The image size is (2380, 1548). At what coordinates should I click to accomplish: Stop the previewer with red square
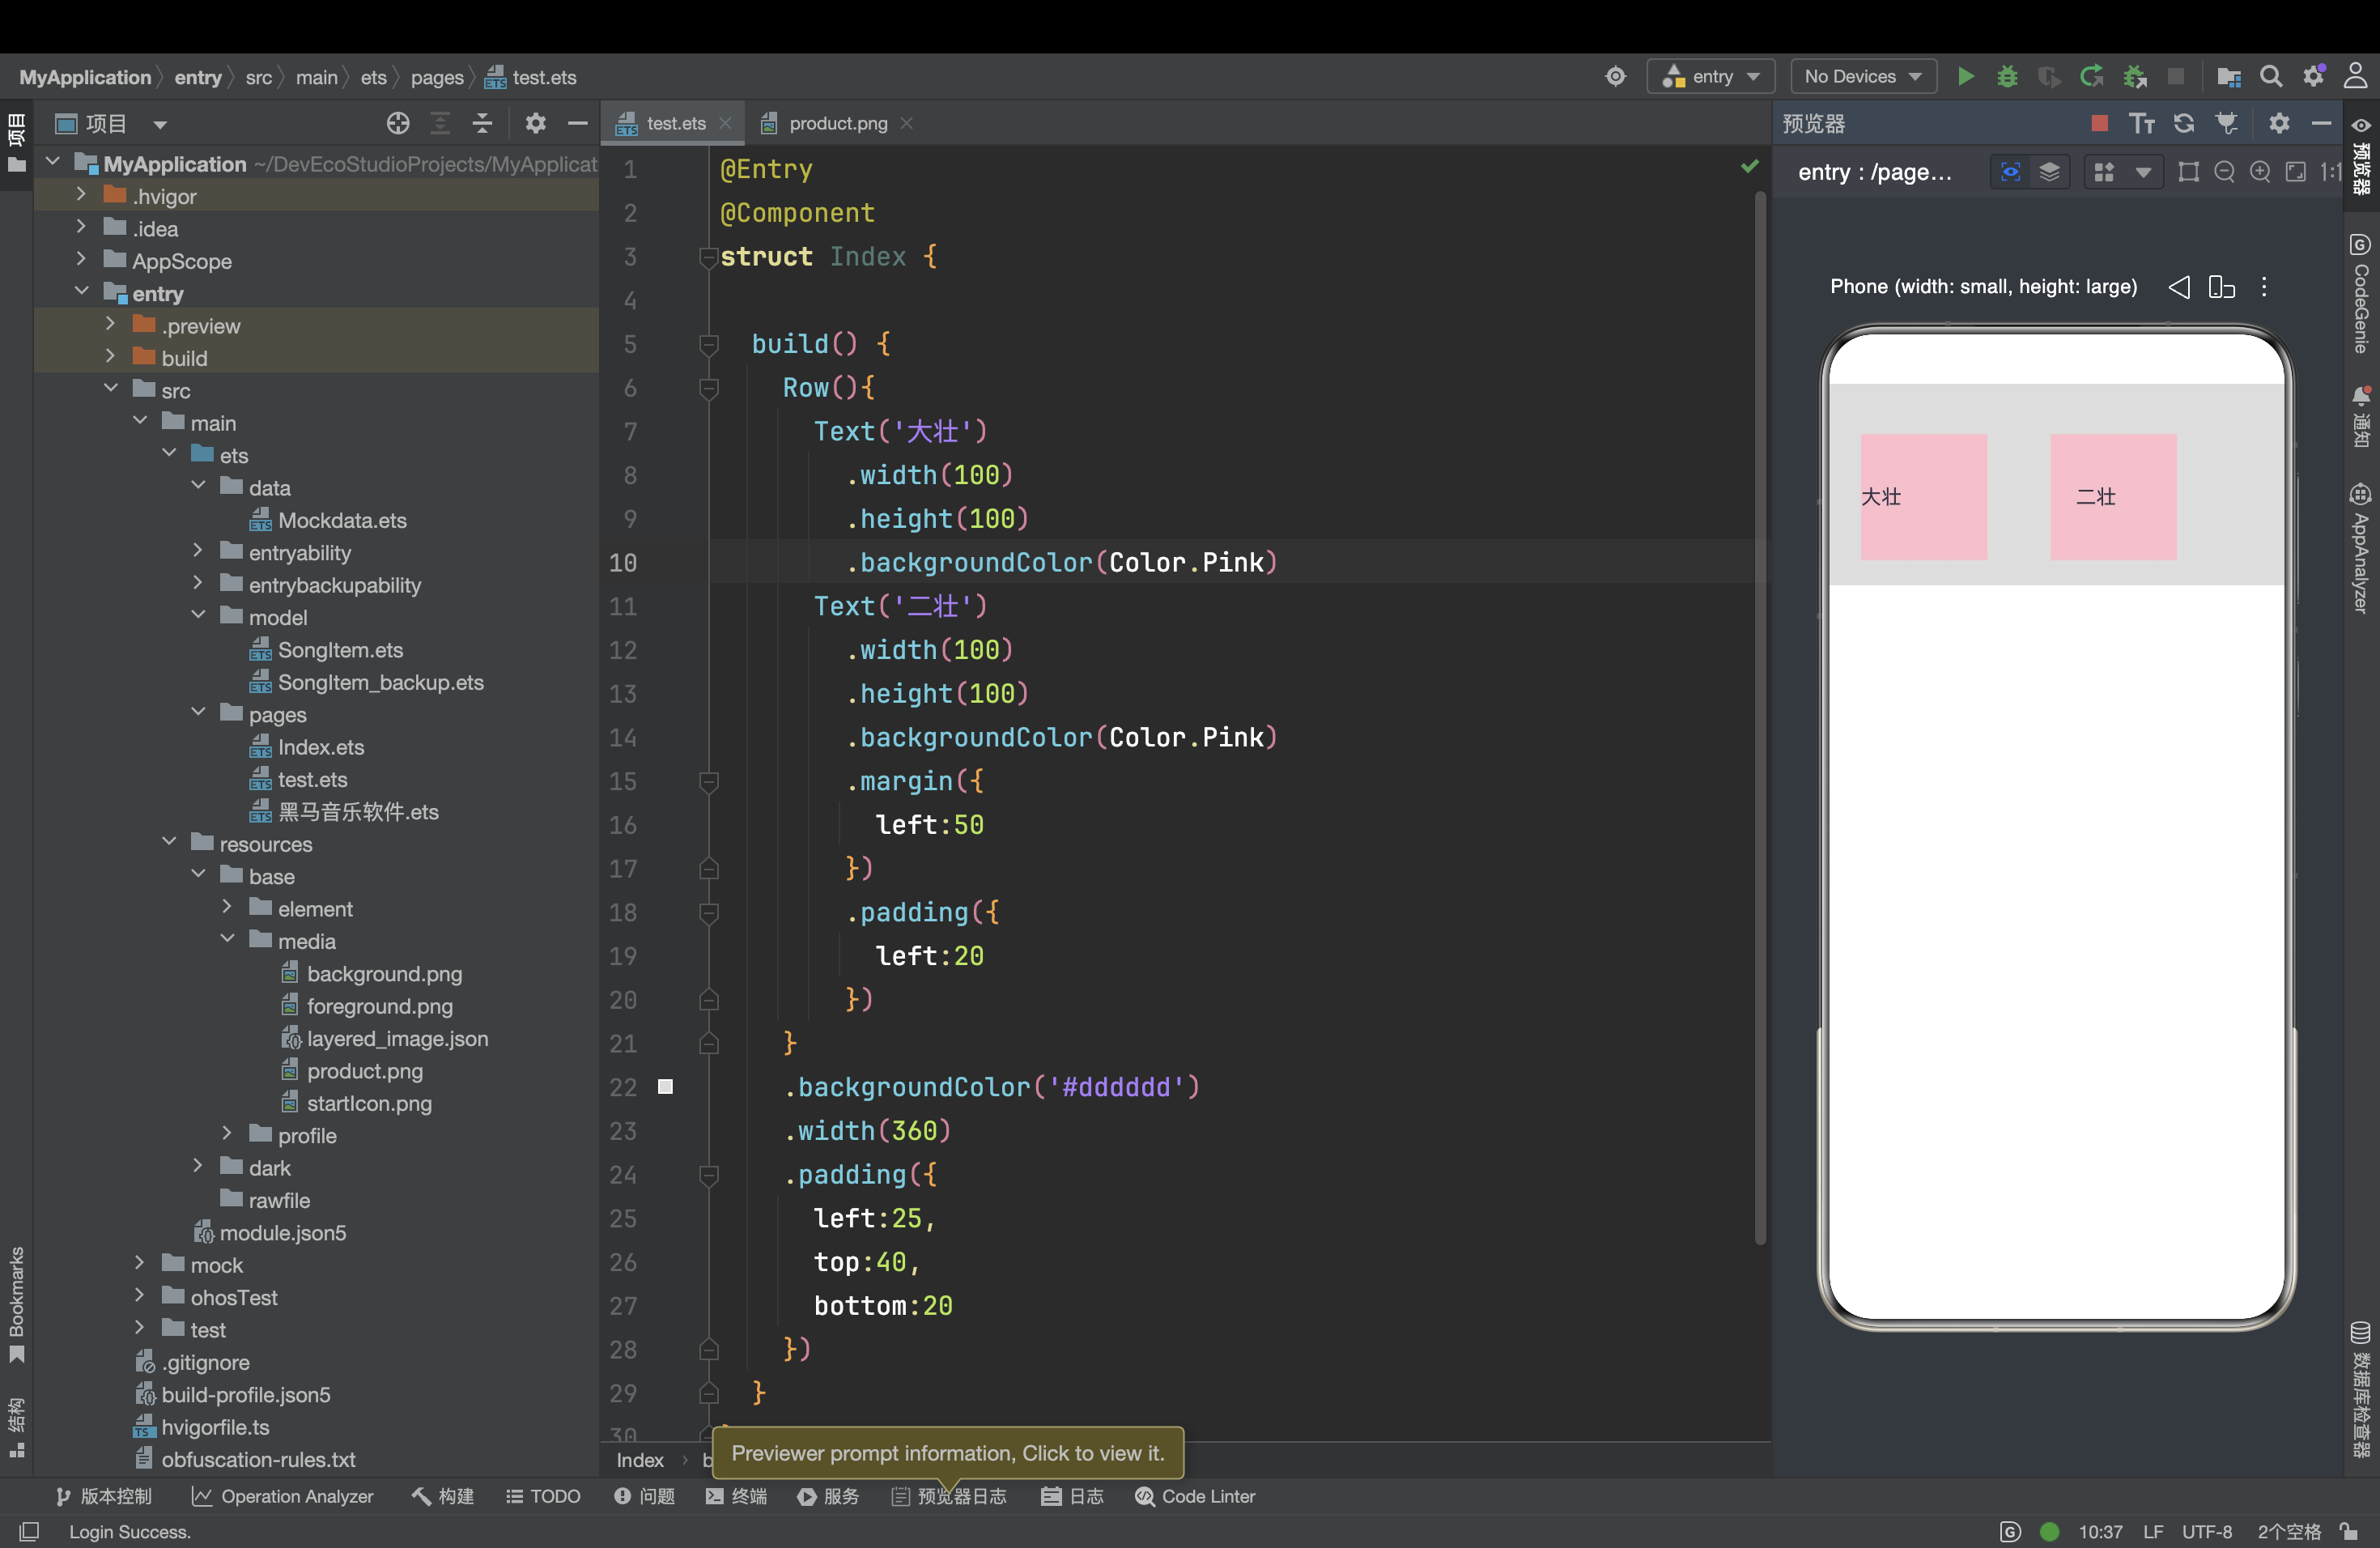tap(2099, 123)
